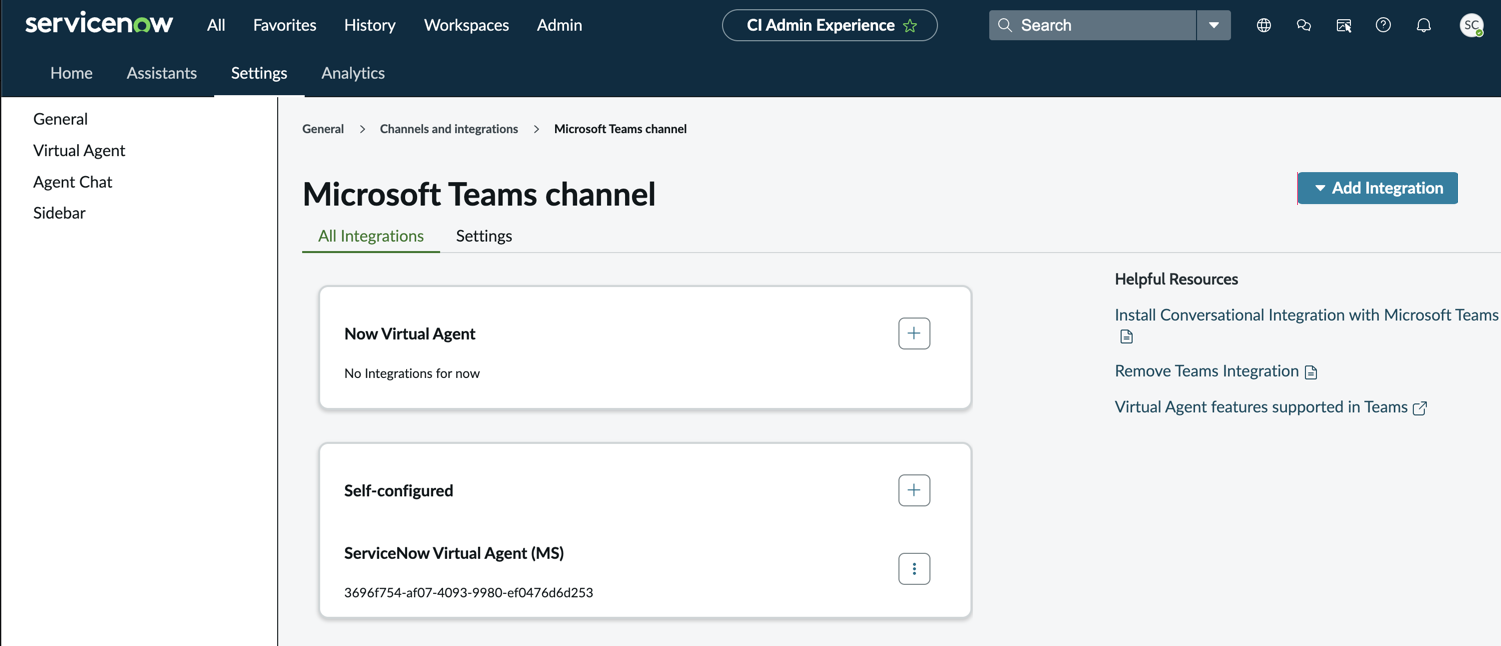Go to the Home tab
The width and height of the screenshot is (1501, 646).
[71, 73]
